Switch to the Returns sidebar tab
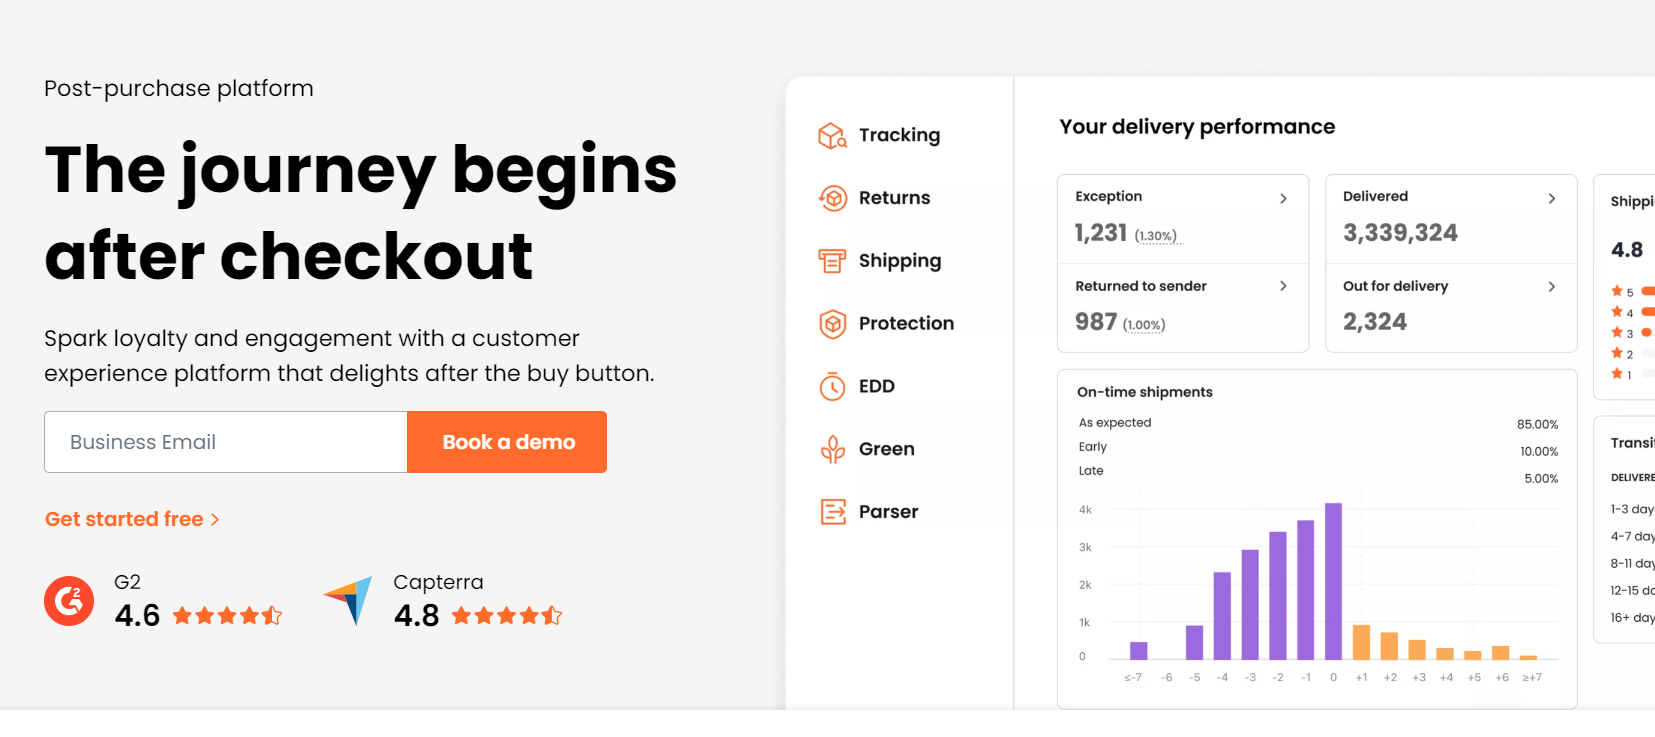This screenshot has height=737, width=1655. pos(893,197)
